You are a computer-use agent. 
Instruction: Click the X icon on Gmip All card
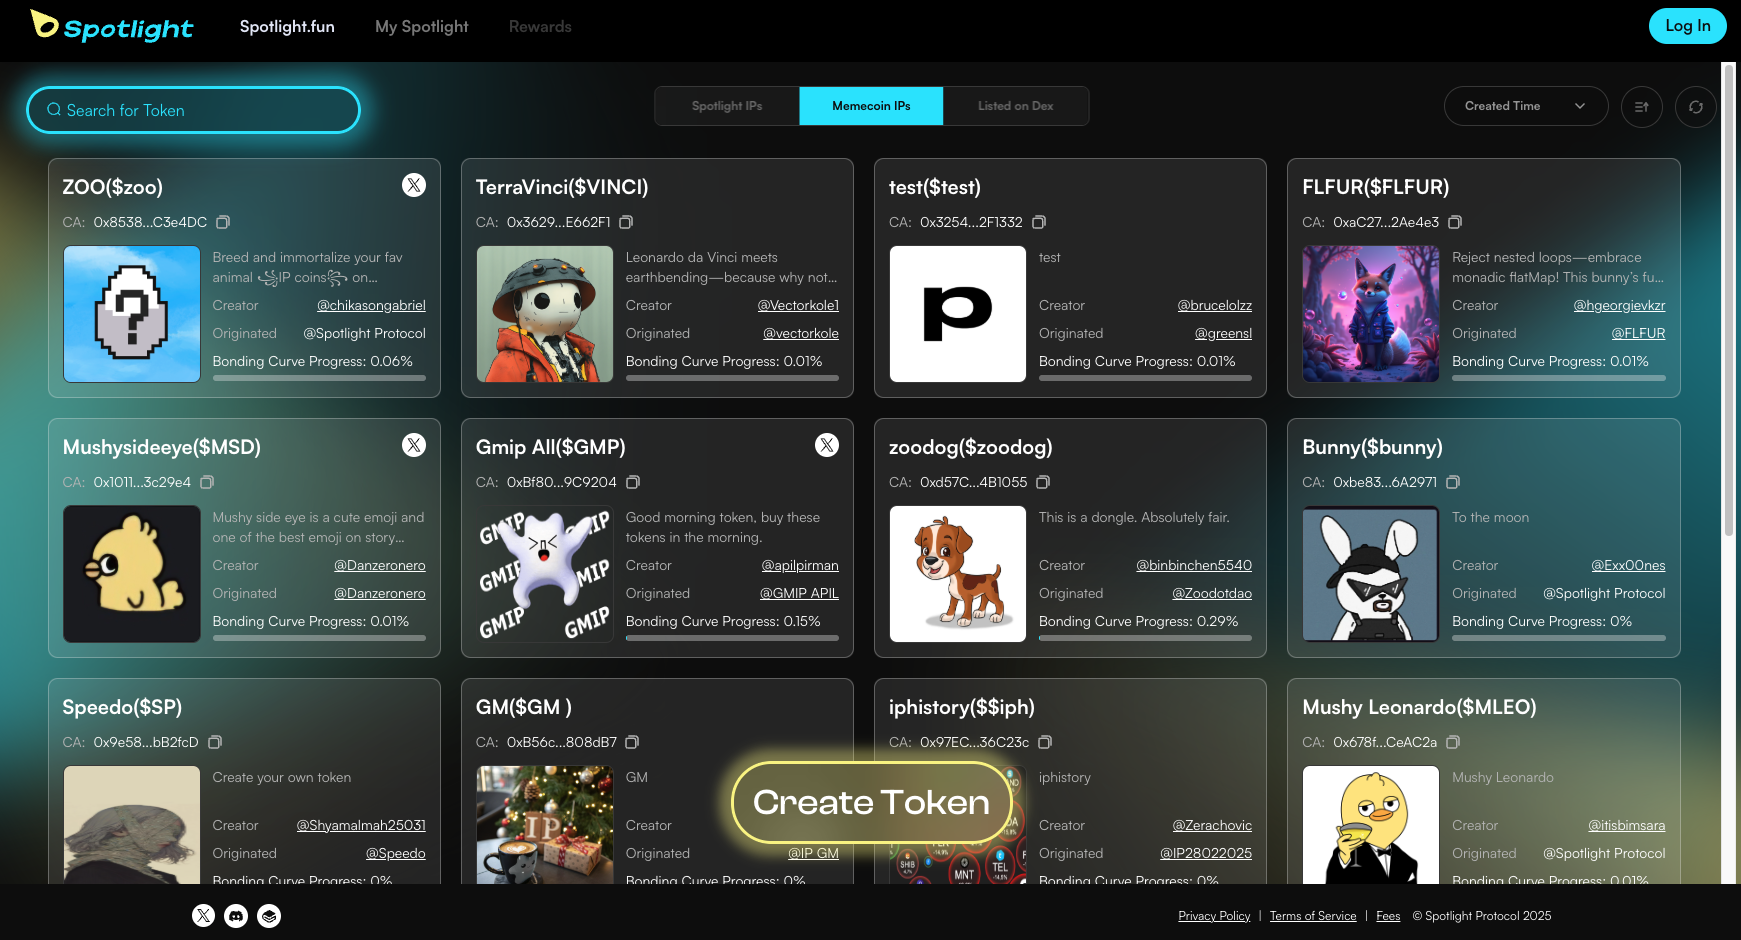(x=827, y=445)
